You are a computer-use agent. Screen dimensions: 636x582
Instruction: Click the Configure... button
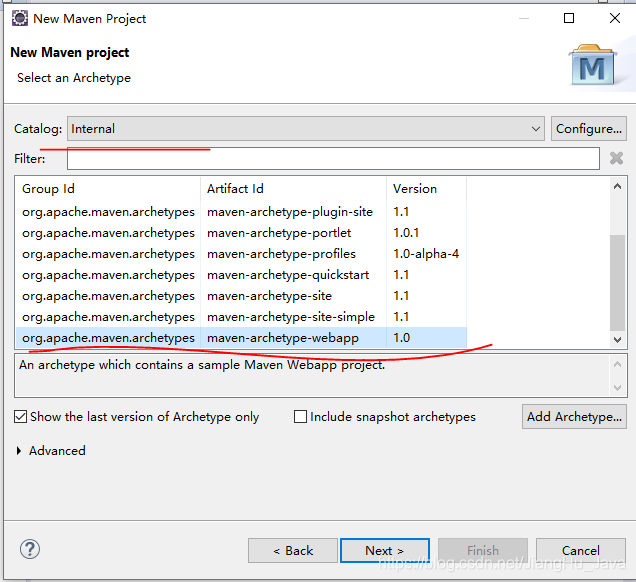click(x=589, y=129)
